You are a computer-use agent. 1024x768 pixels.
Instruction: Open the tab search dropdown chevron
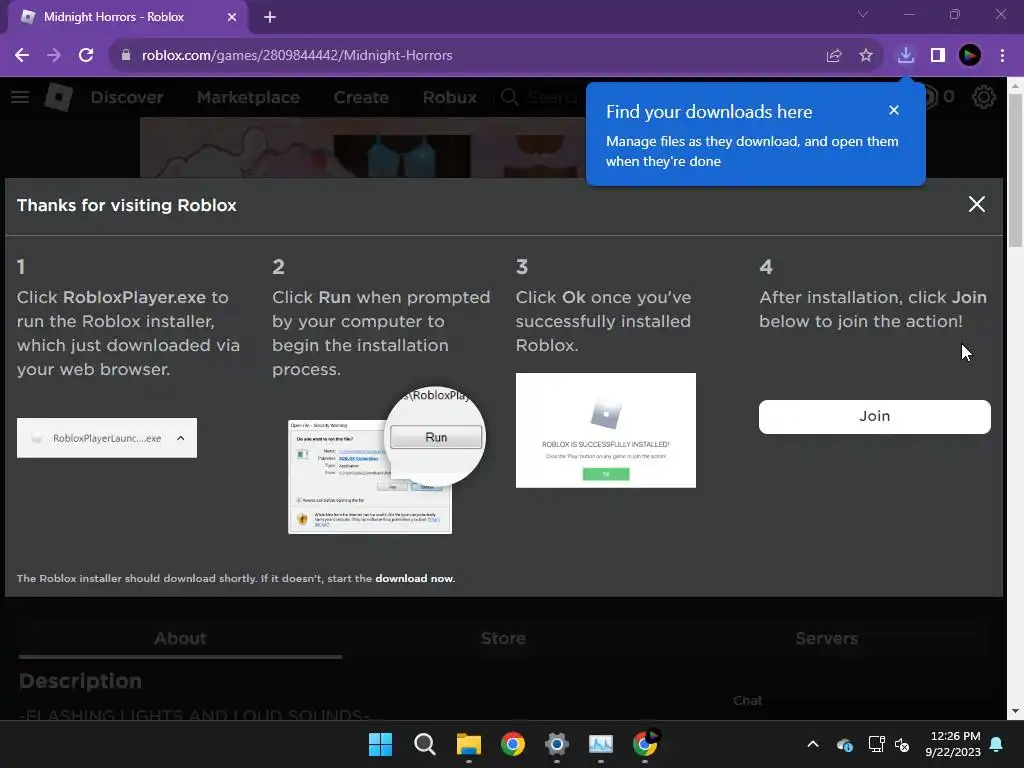[863, 14]
